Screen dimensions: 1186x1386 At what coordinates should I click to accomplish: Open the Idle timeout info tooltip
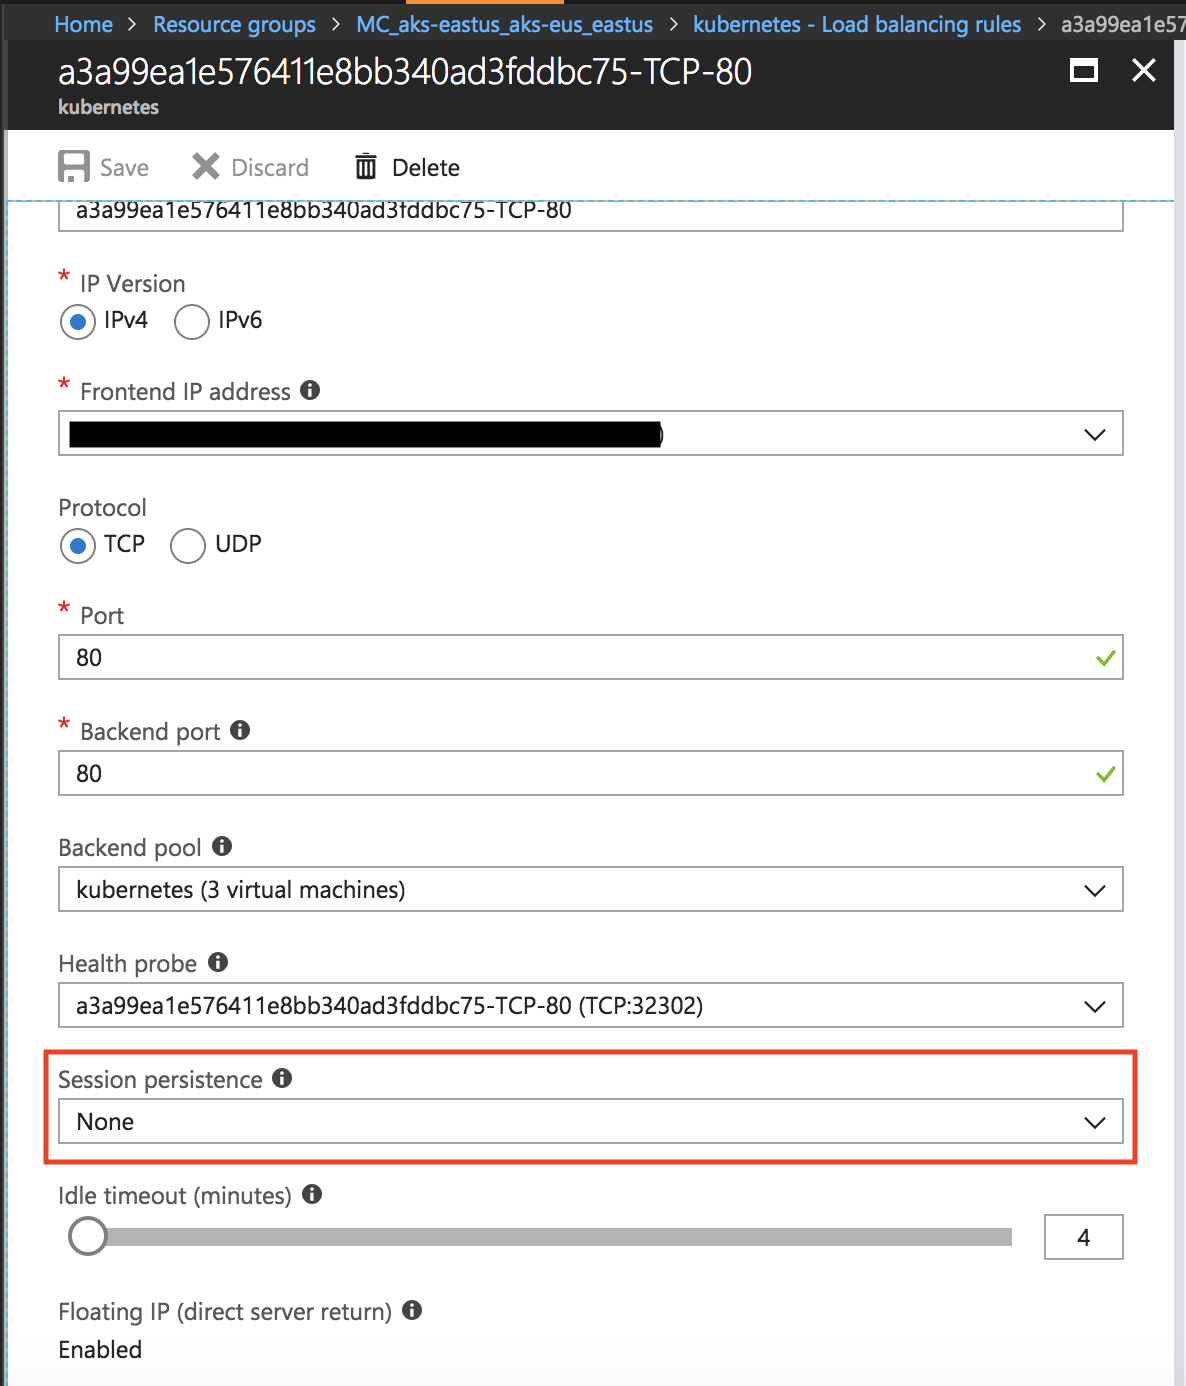[x=311, y=1194]
